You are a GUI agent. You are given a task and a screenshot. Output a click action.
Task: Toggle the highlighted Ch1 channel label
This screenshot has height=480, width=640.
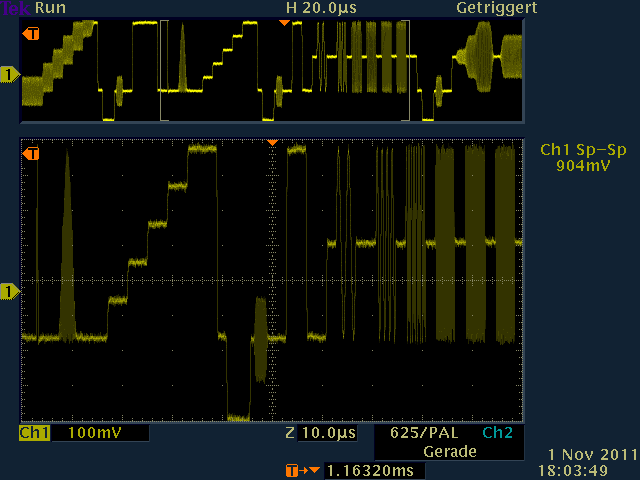tap(35, 434)
